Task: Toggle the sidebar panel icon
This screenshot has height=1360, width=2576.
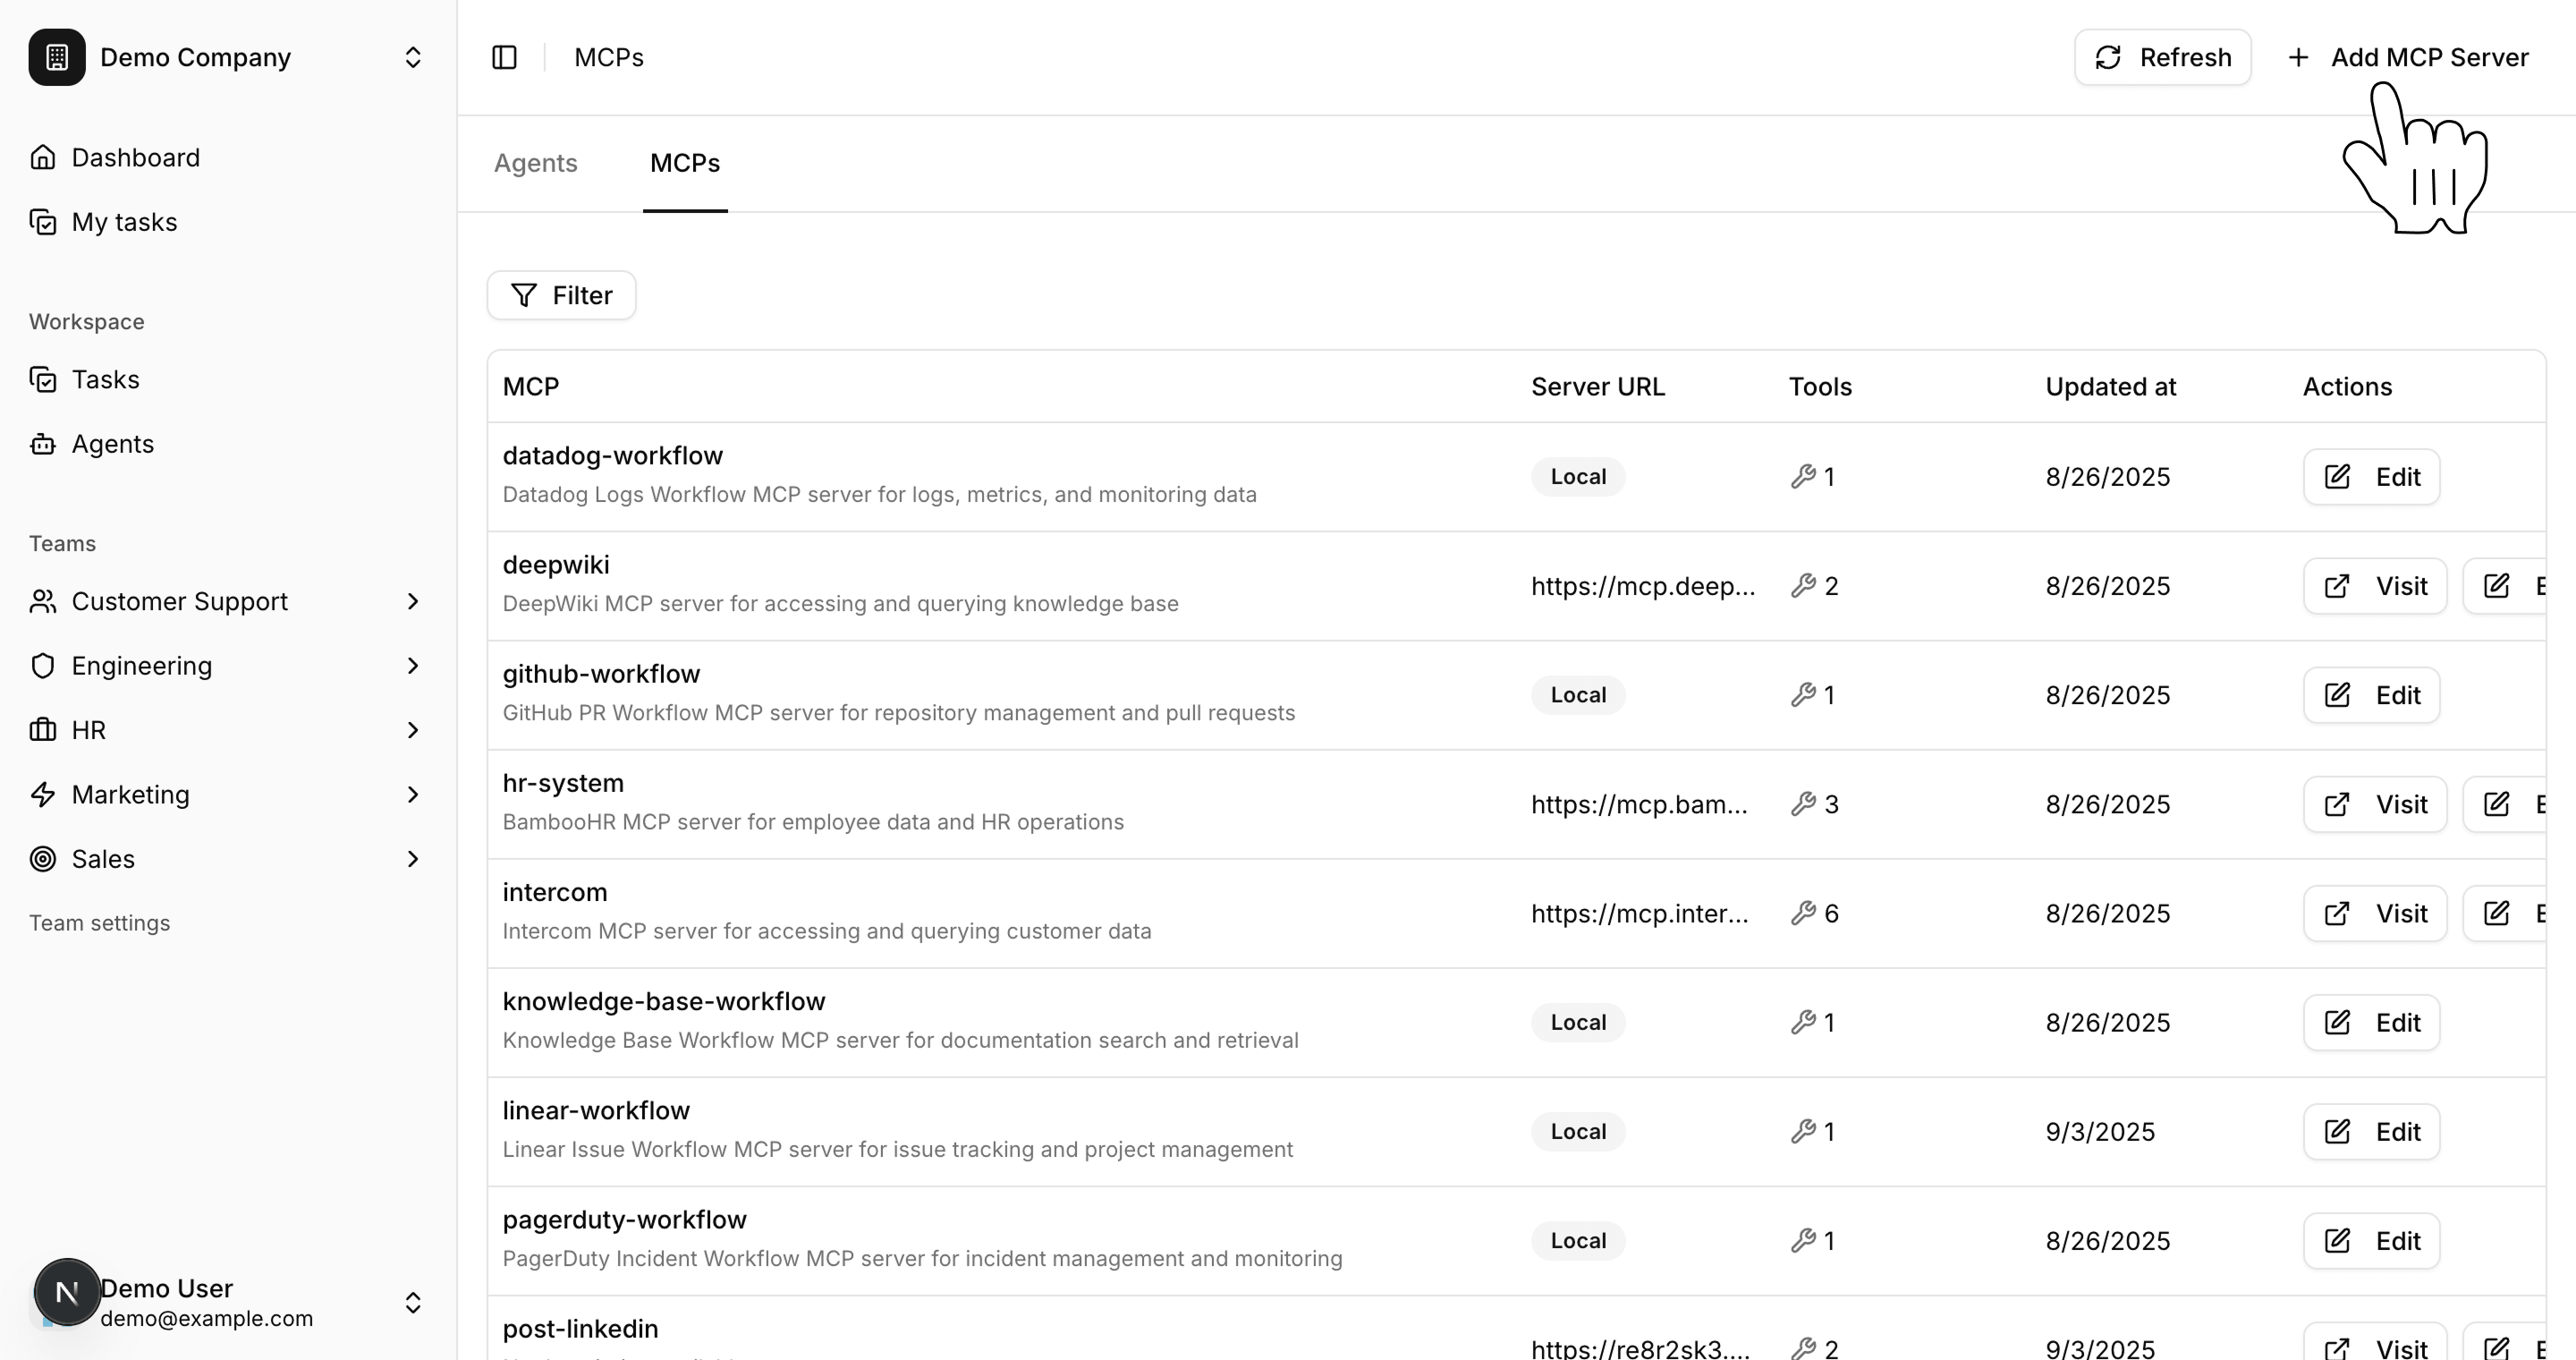Action: (x=504, y=57)
